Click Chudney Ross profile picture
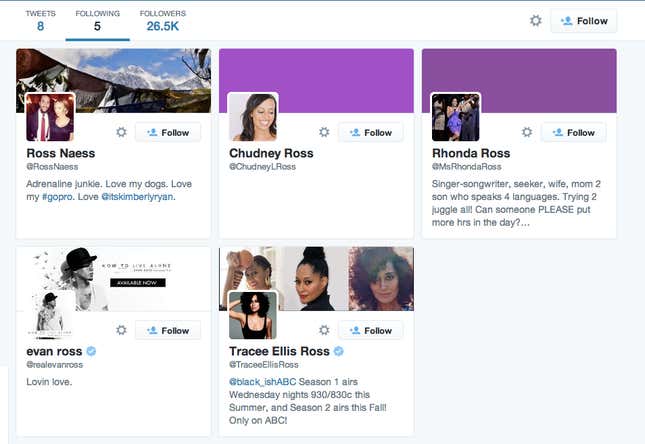Screen dimensions: 645x444 click(x=253, y=117)
